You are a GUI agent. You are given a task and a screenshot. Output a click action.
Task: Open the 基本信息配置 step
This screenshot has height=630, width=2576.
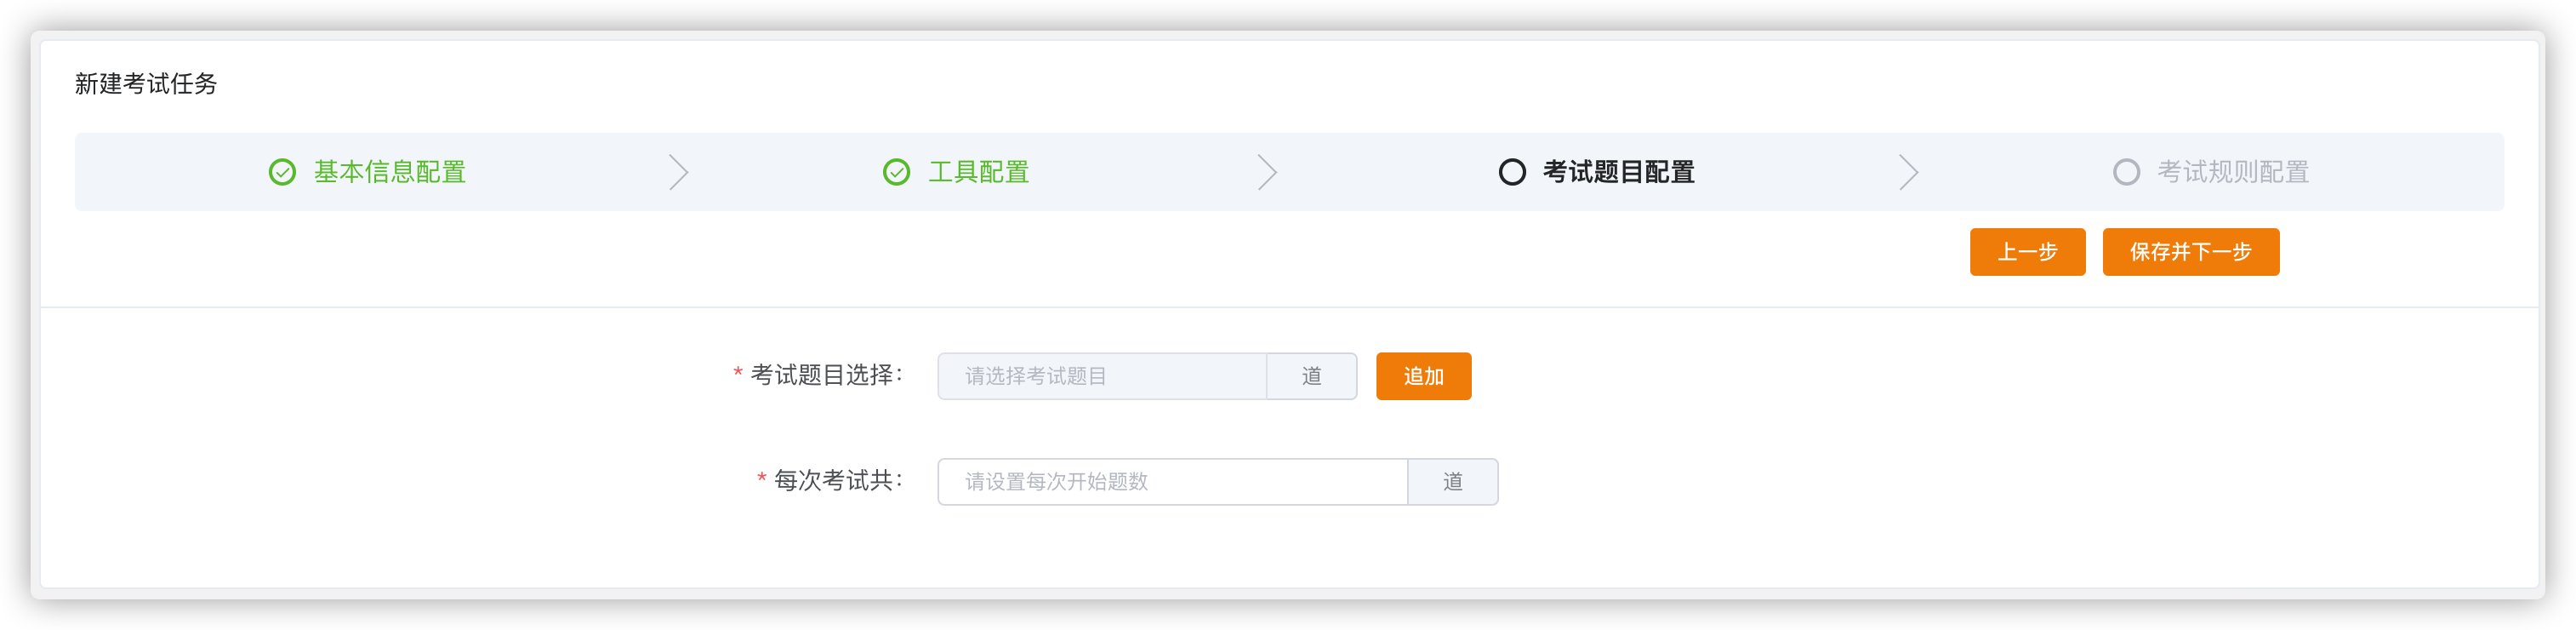[390, 172]
